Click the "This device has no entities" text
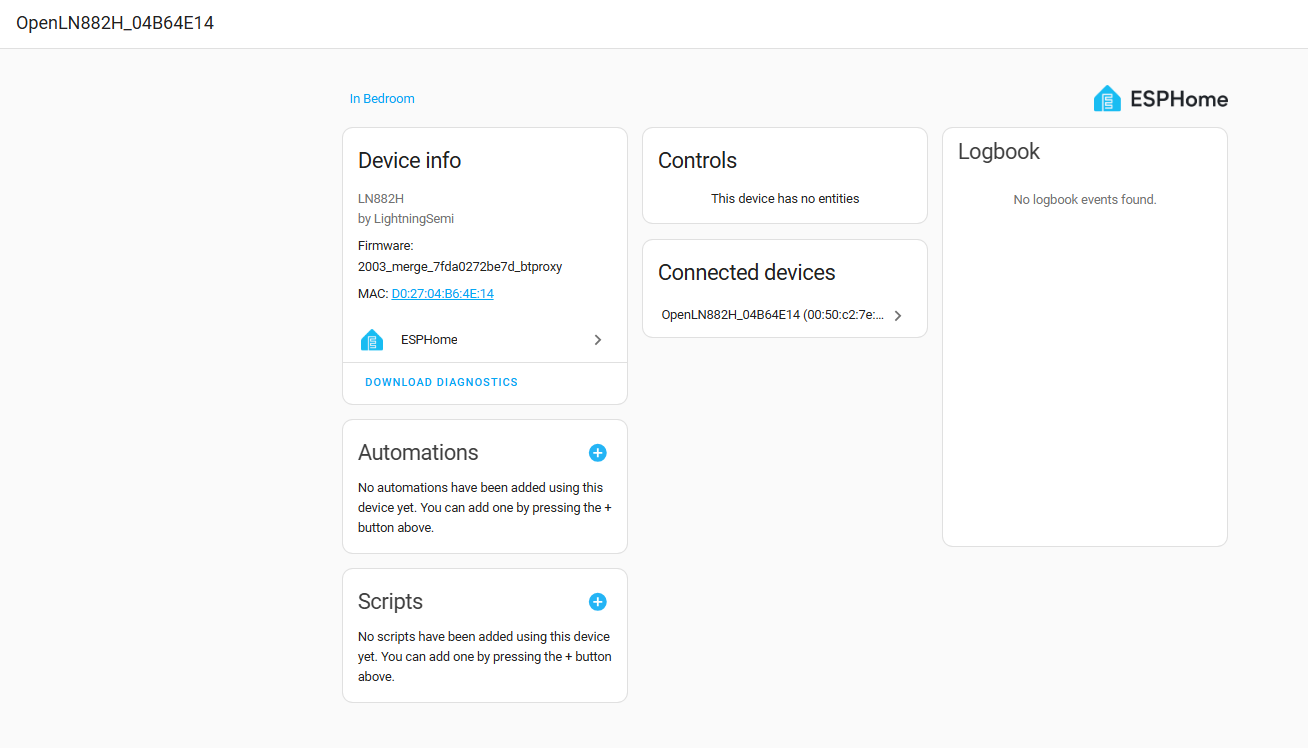1308x748 pixels. [x=785, y=199]
